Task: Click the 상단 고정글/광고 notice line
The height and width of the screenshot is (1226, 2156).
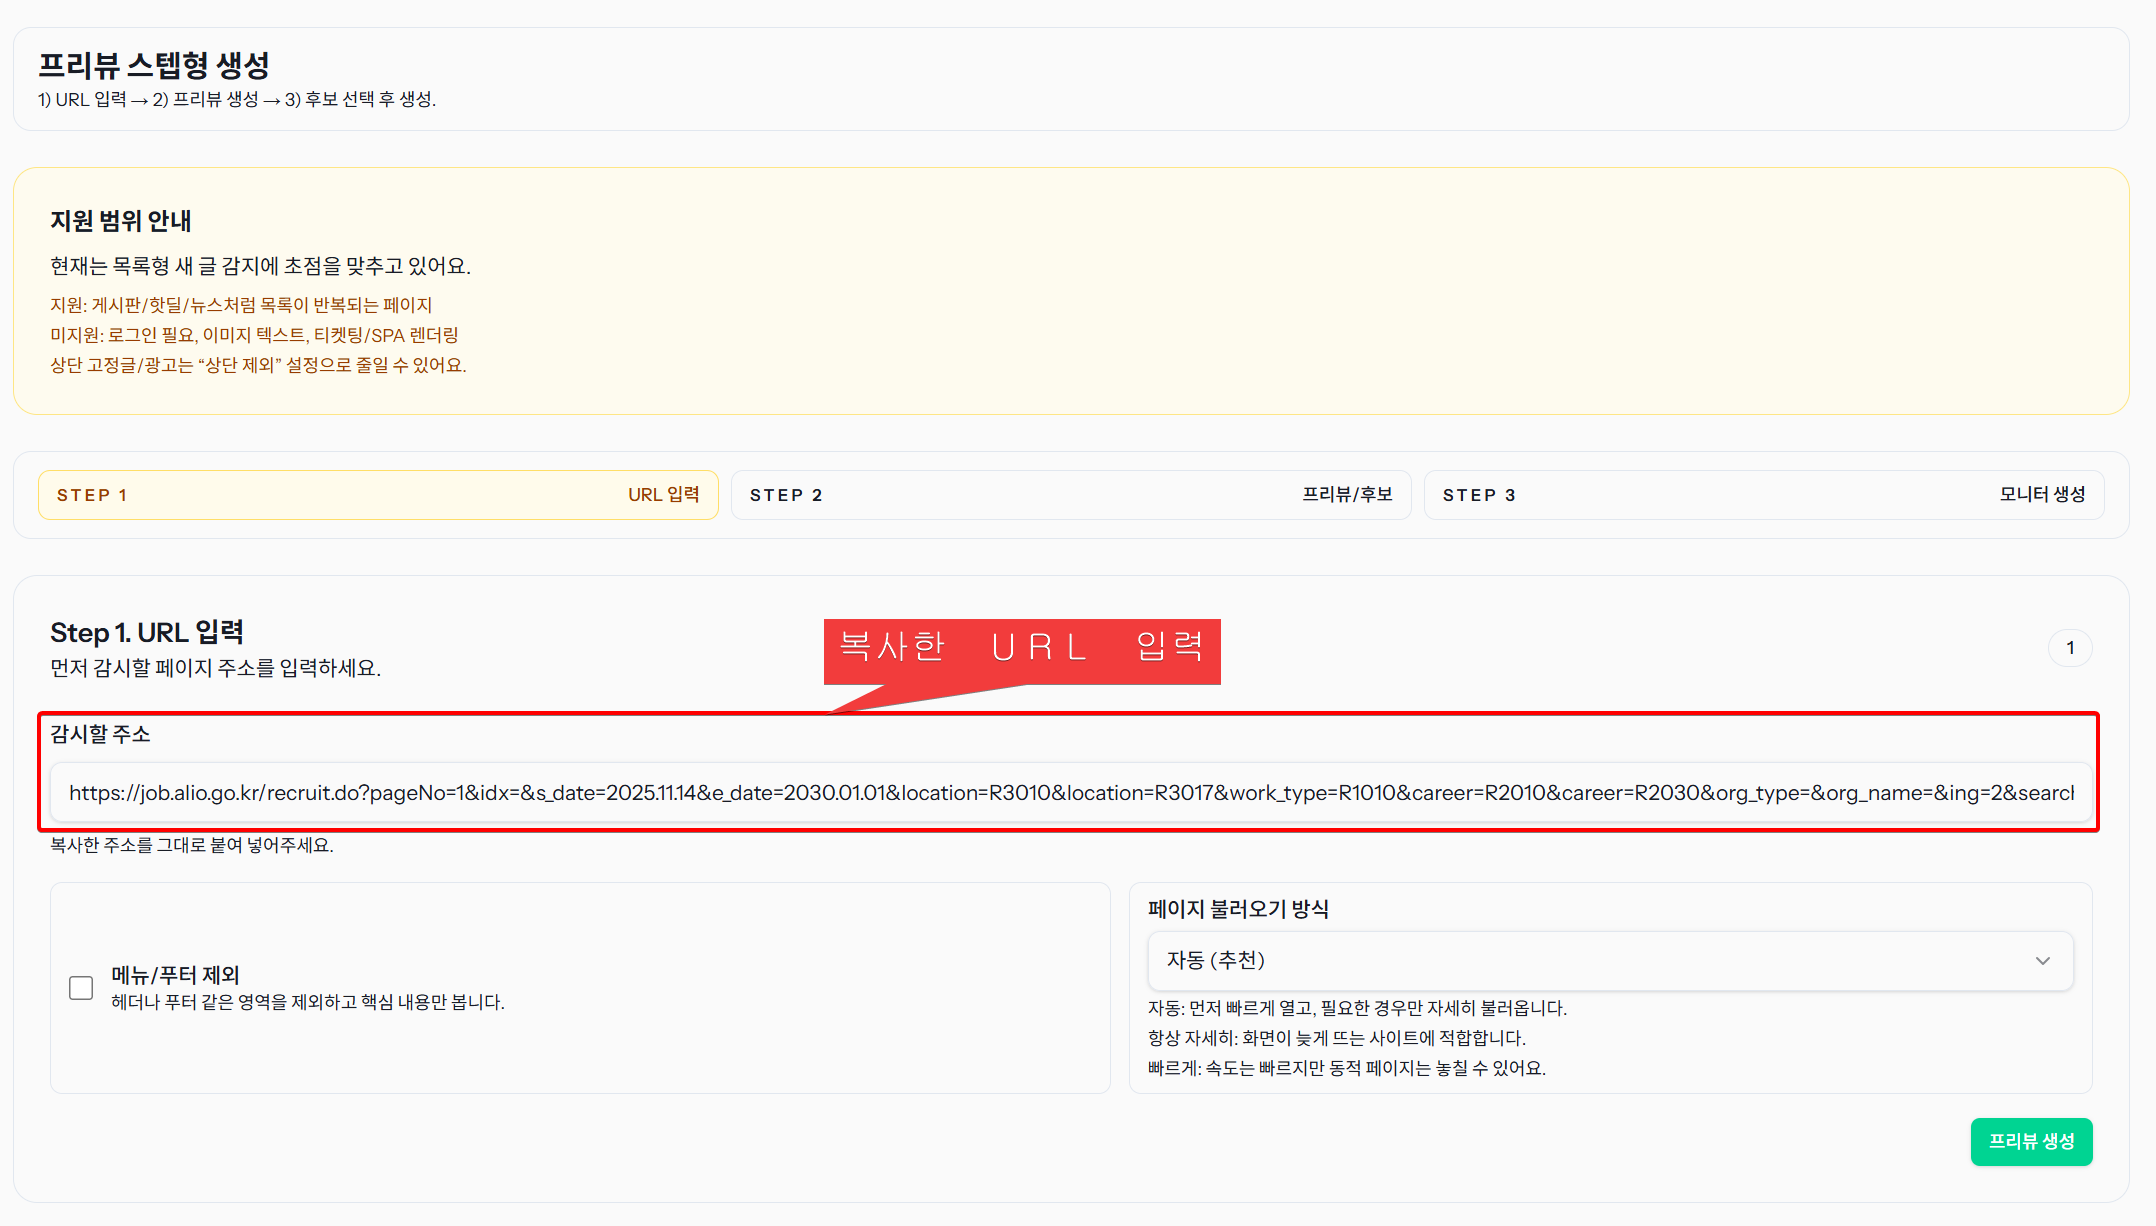Action: pos(258,365)
